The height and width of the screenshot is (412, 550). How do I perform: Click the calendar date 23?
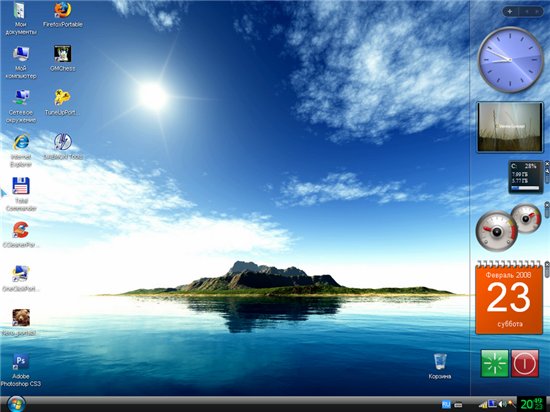[508, 298]
